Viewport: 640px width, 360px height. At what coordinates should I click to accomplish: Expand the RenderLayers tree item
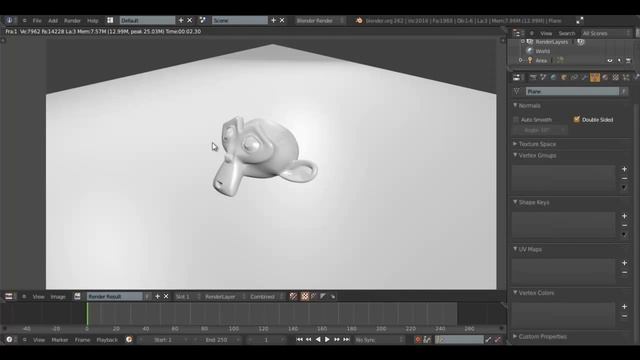[522, 42]
